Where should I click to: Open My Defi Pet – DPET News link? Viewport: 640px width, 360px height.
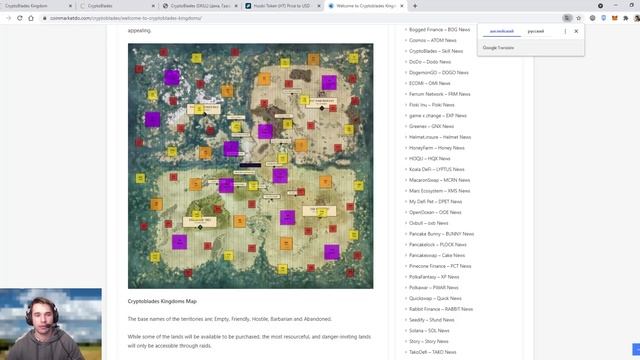(436, 202)
